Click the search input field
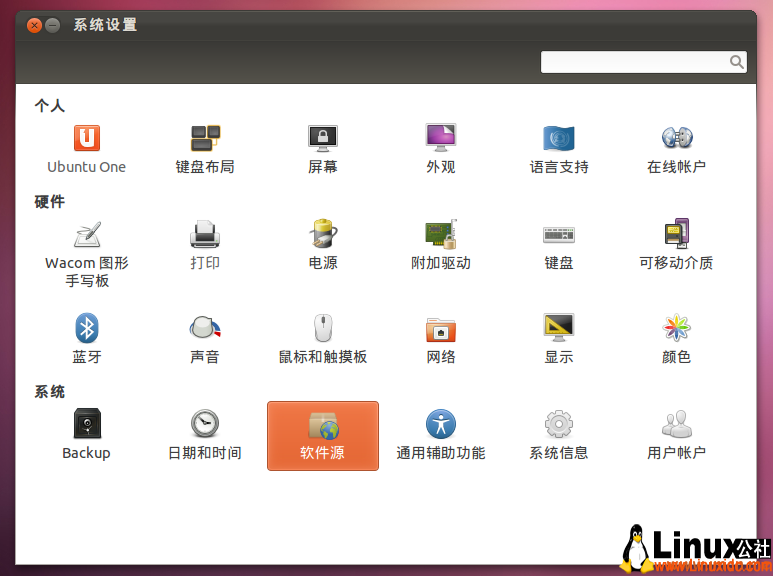Image resolution: width=773 pixels, height=576 pixels. [643, 62]
